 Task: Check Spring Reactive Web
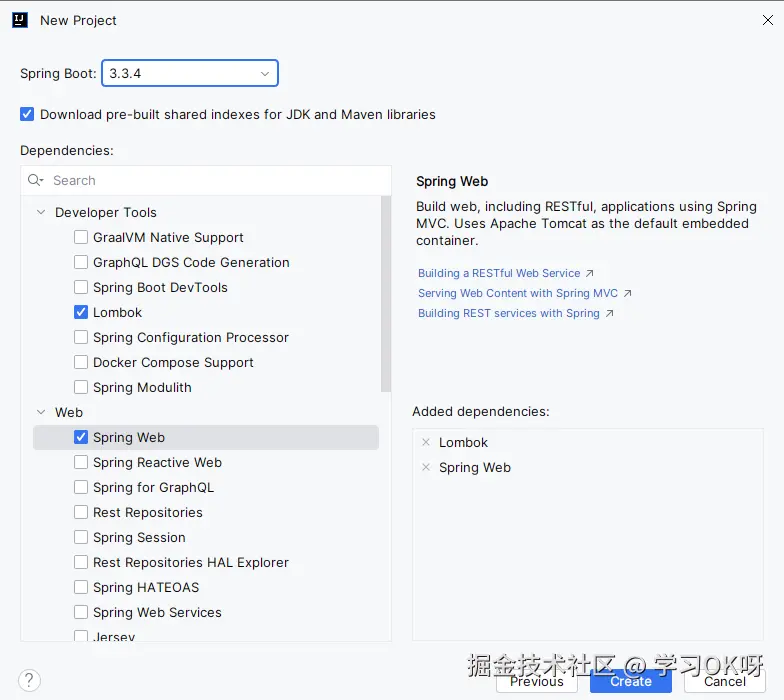click(81, 462)
